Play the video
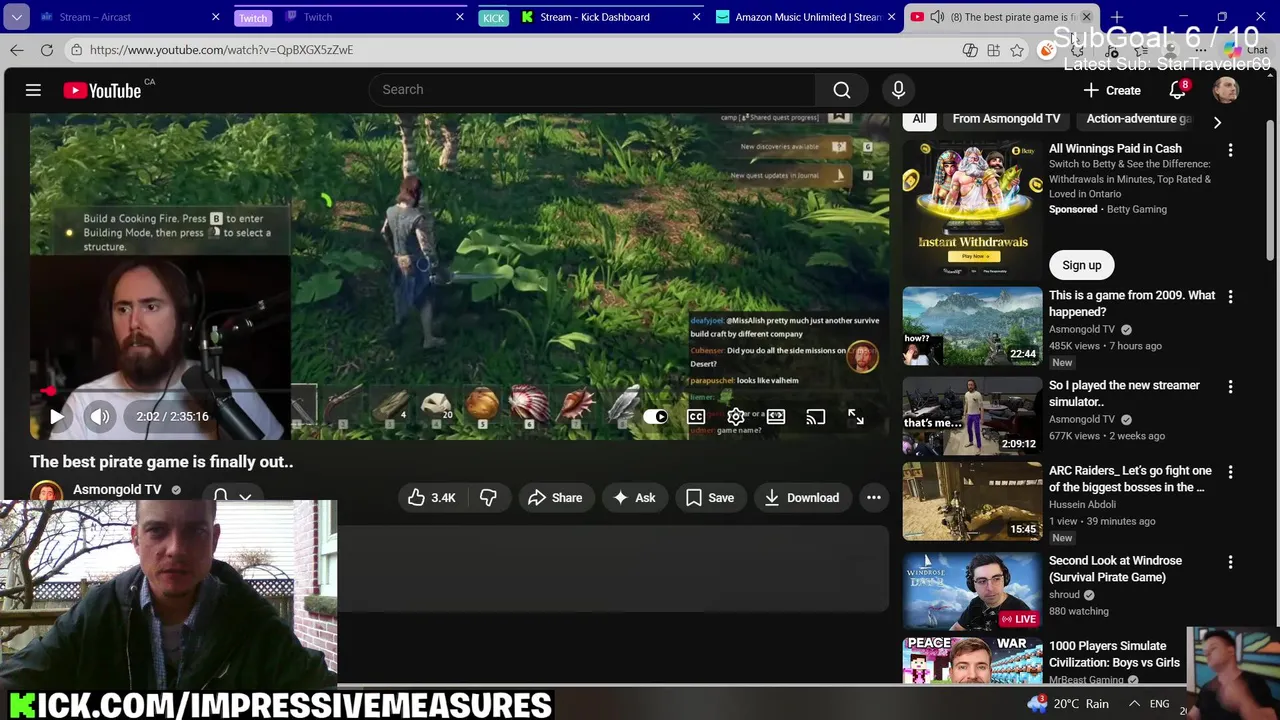 click(x=56, y=417)
